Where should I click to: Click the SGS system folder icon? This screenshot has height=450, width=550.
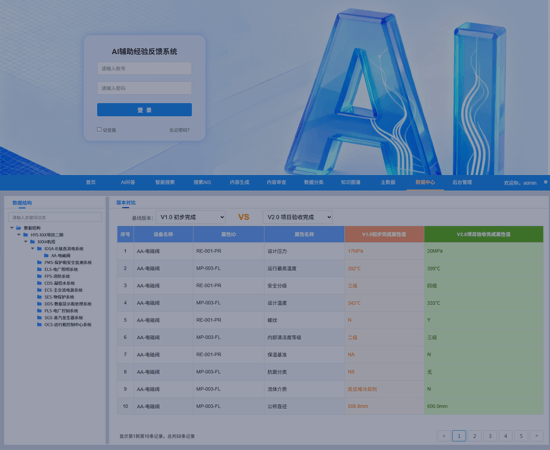(39, 318)
